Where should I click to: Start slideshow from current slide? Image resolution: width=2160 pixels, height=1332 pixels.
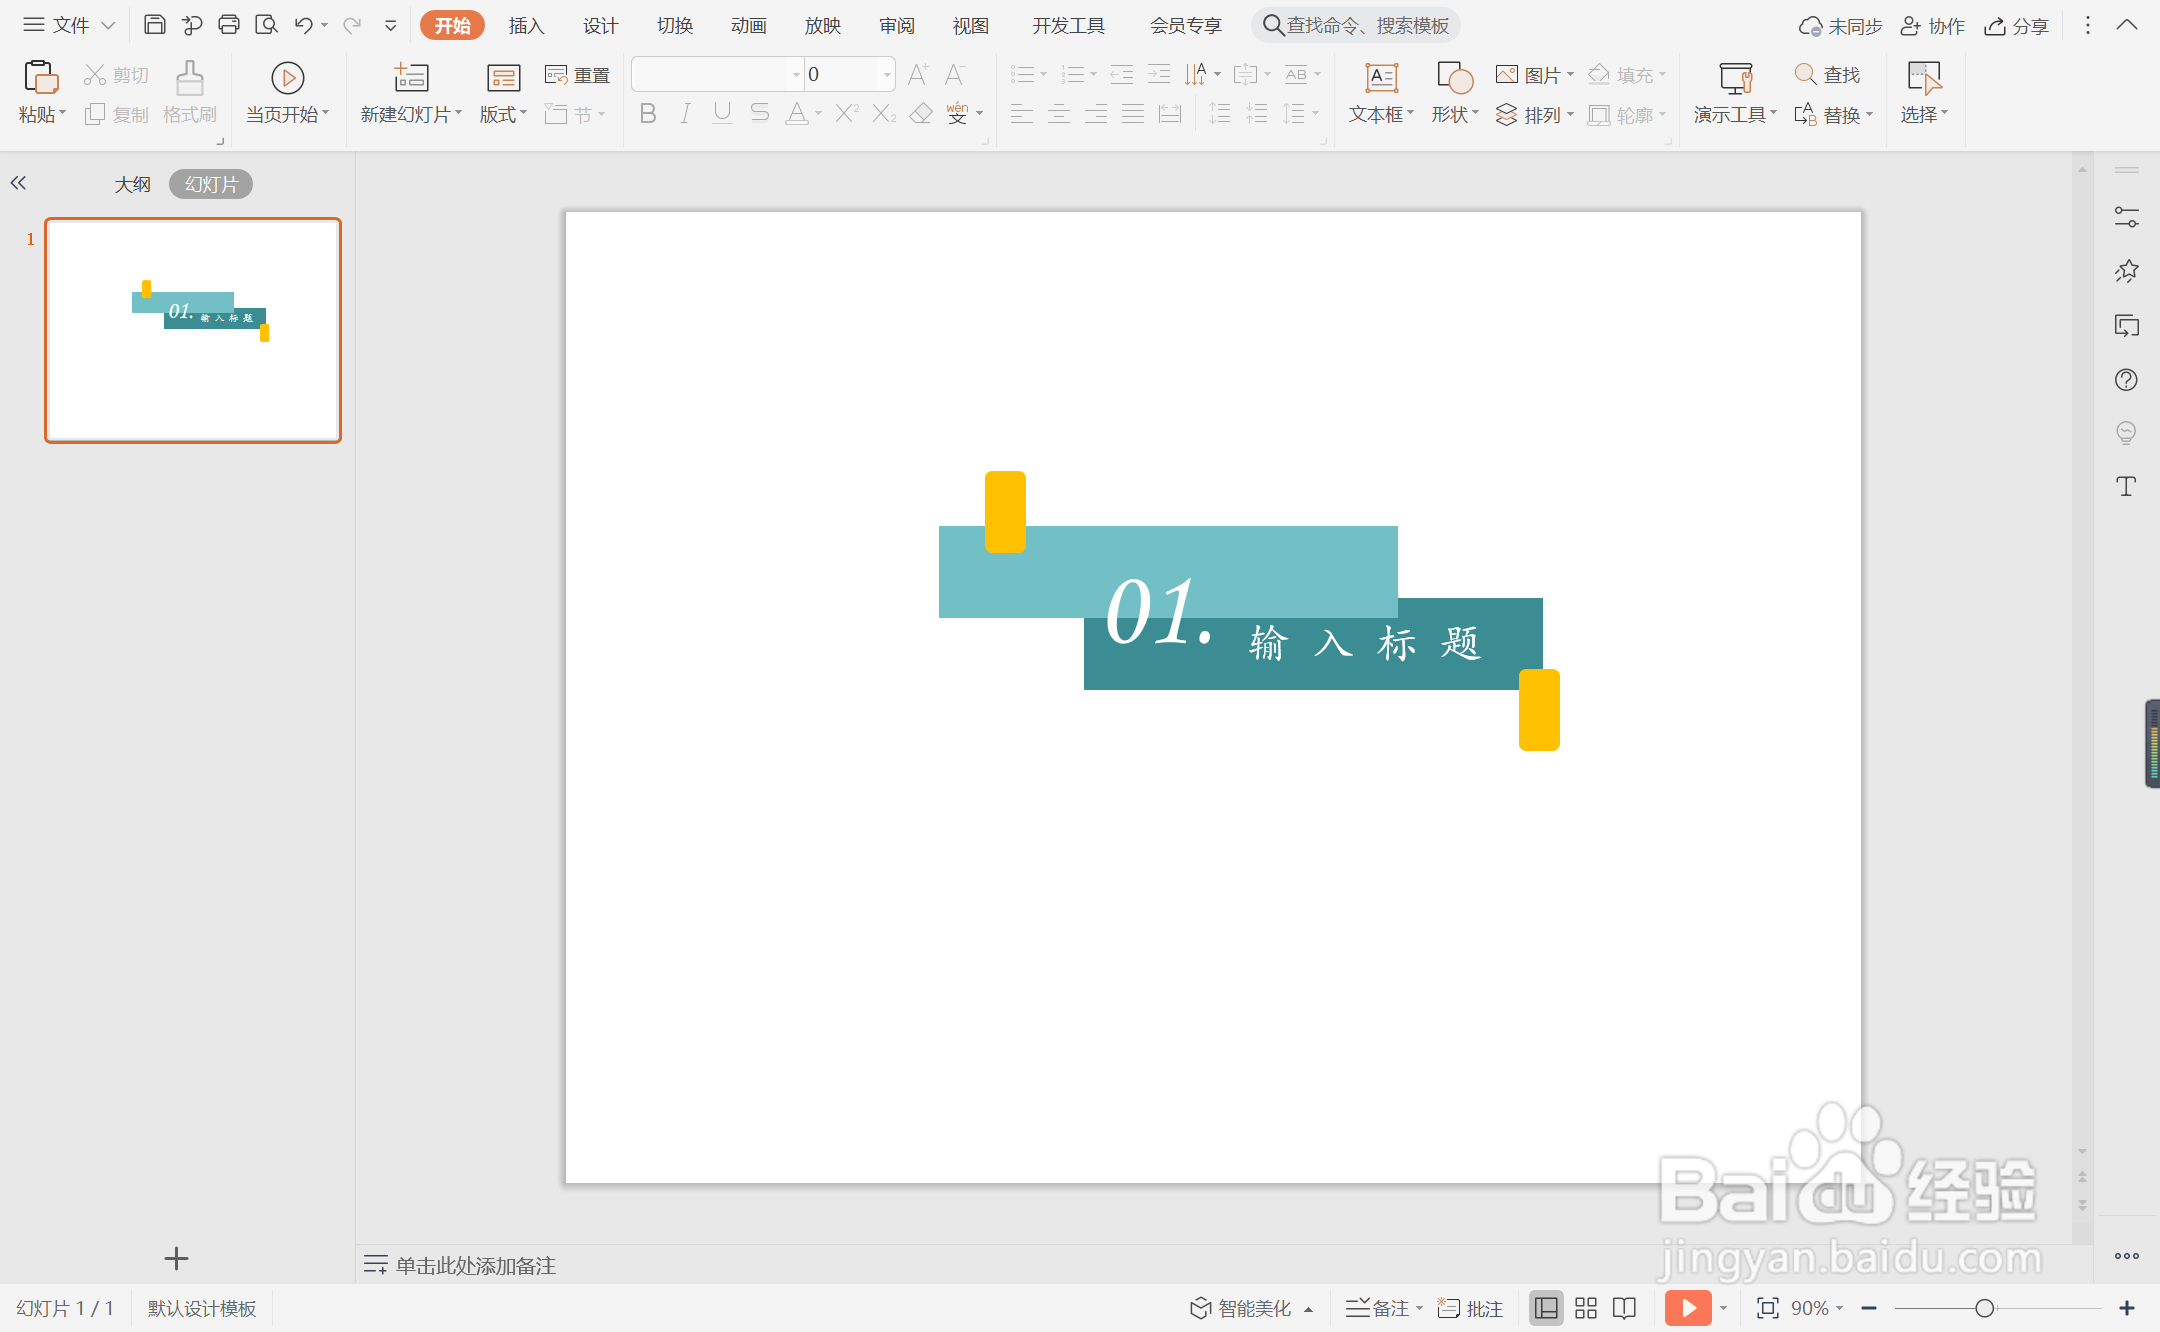coord(287,78)
